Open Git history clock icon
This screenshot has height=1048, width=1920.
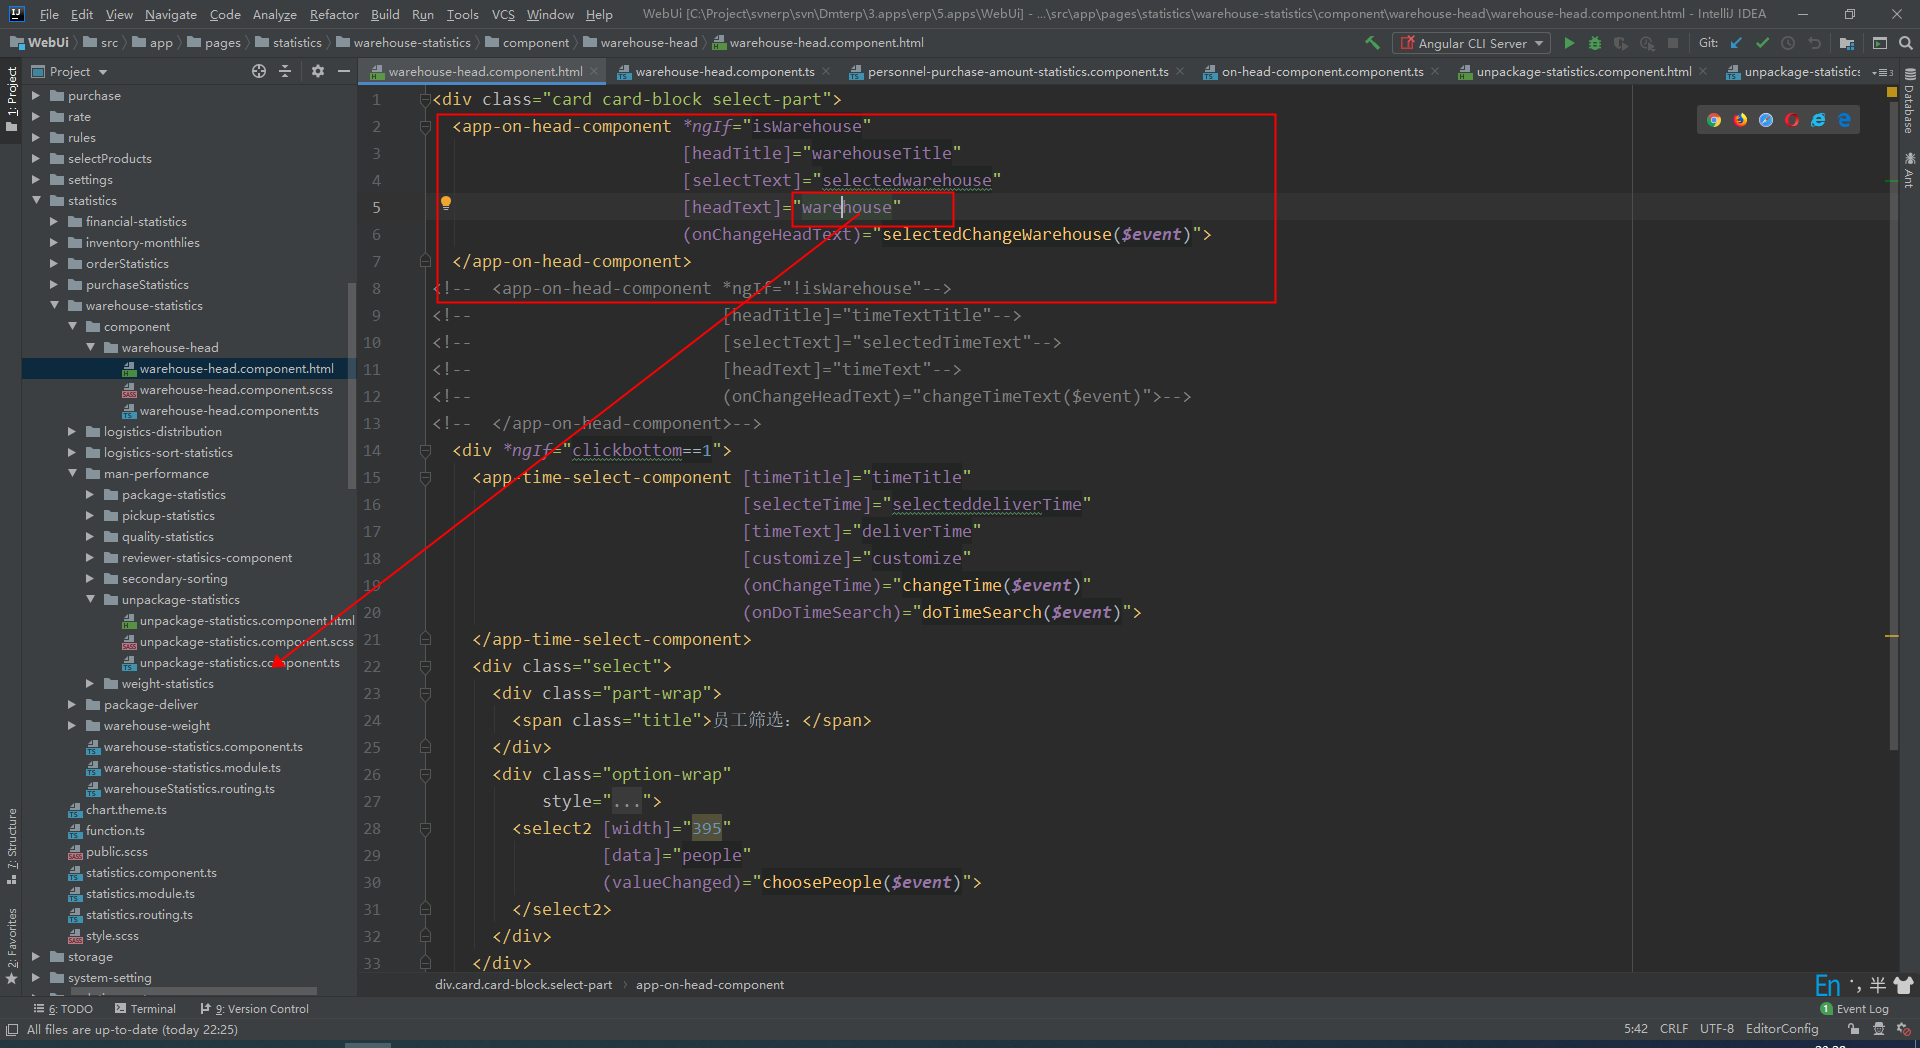pyautogui.click(x=1788, y=43)
